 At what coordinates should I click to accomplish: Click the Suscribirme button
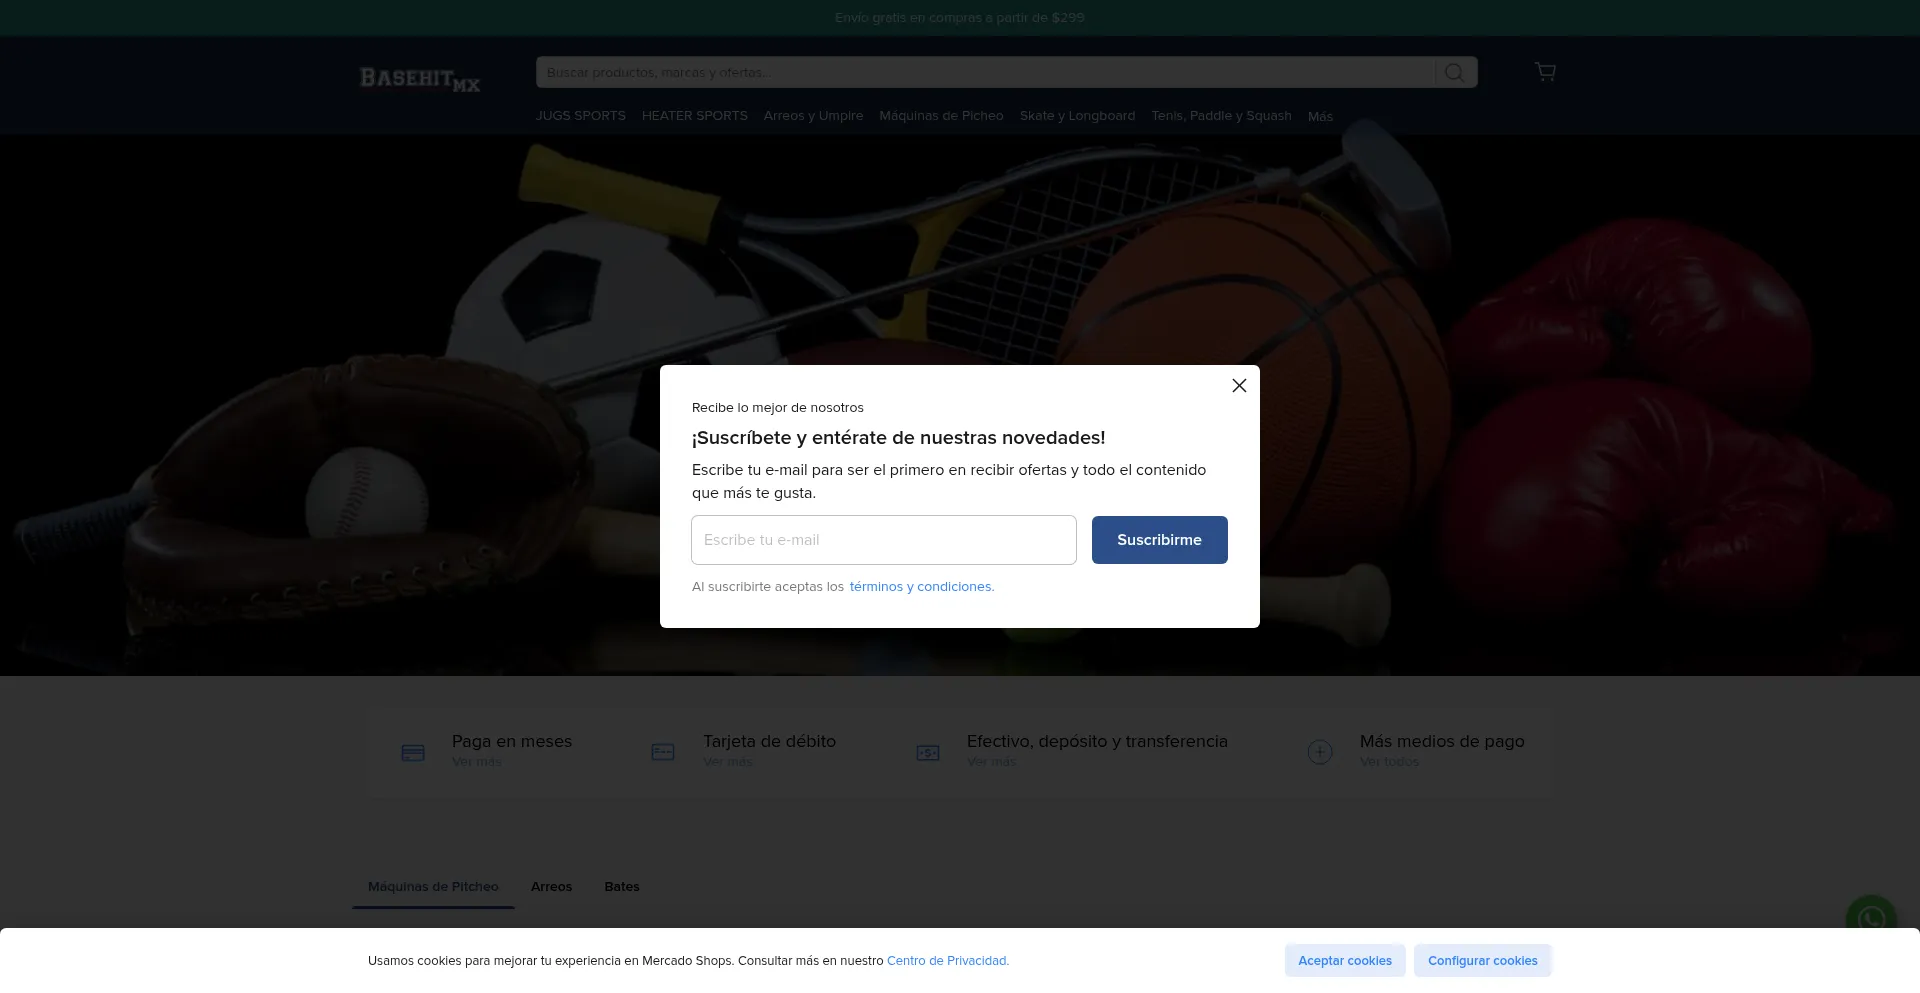coord(1159,540)
